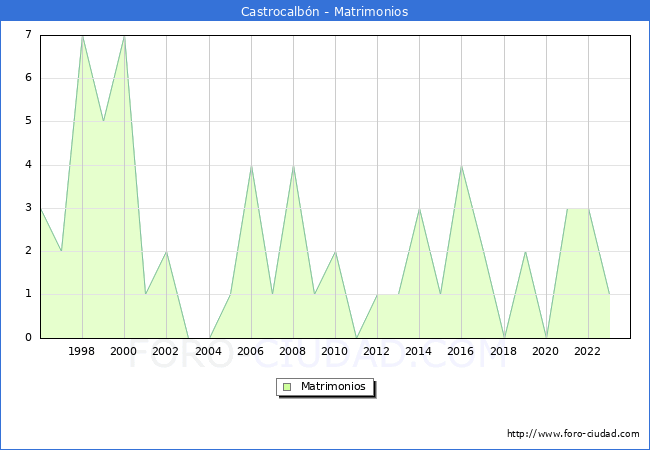
Task: Click the x-axis label 2018
Action: pyautogui.click(x=504, y=351)
